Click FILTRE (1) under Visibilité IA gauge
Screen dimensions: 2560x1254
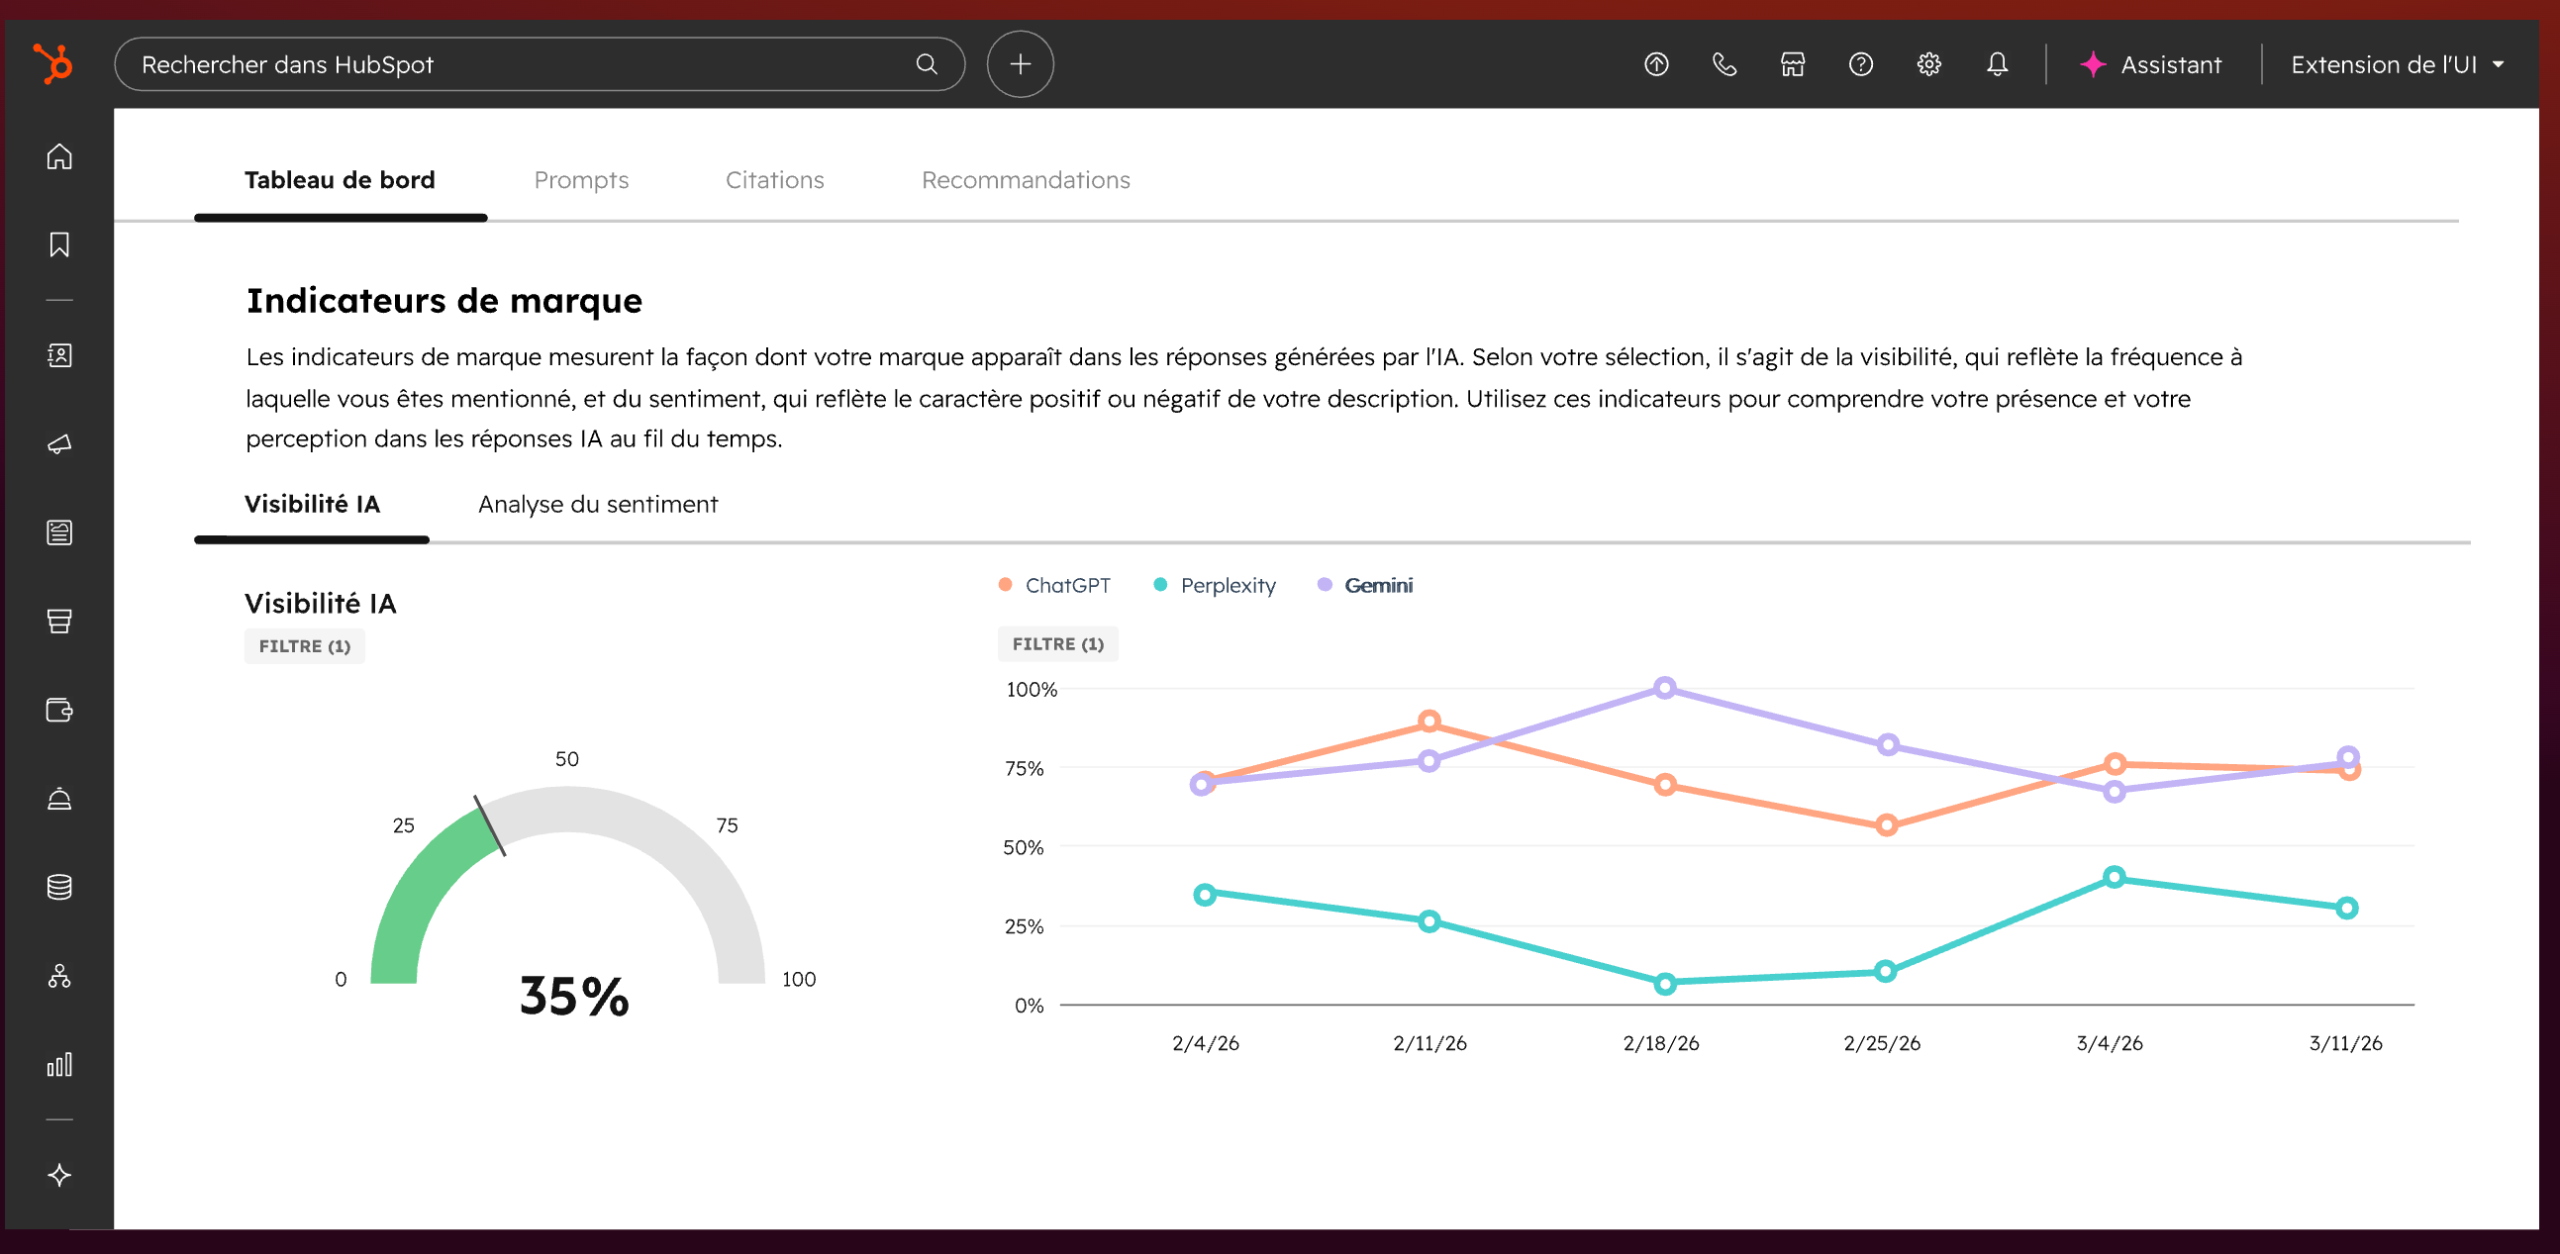[x=305, y=646]
